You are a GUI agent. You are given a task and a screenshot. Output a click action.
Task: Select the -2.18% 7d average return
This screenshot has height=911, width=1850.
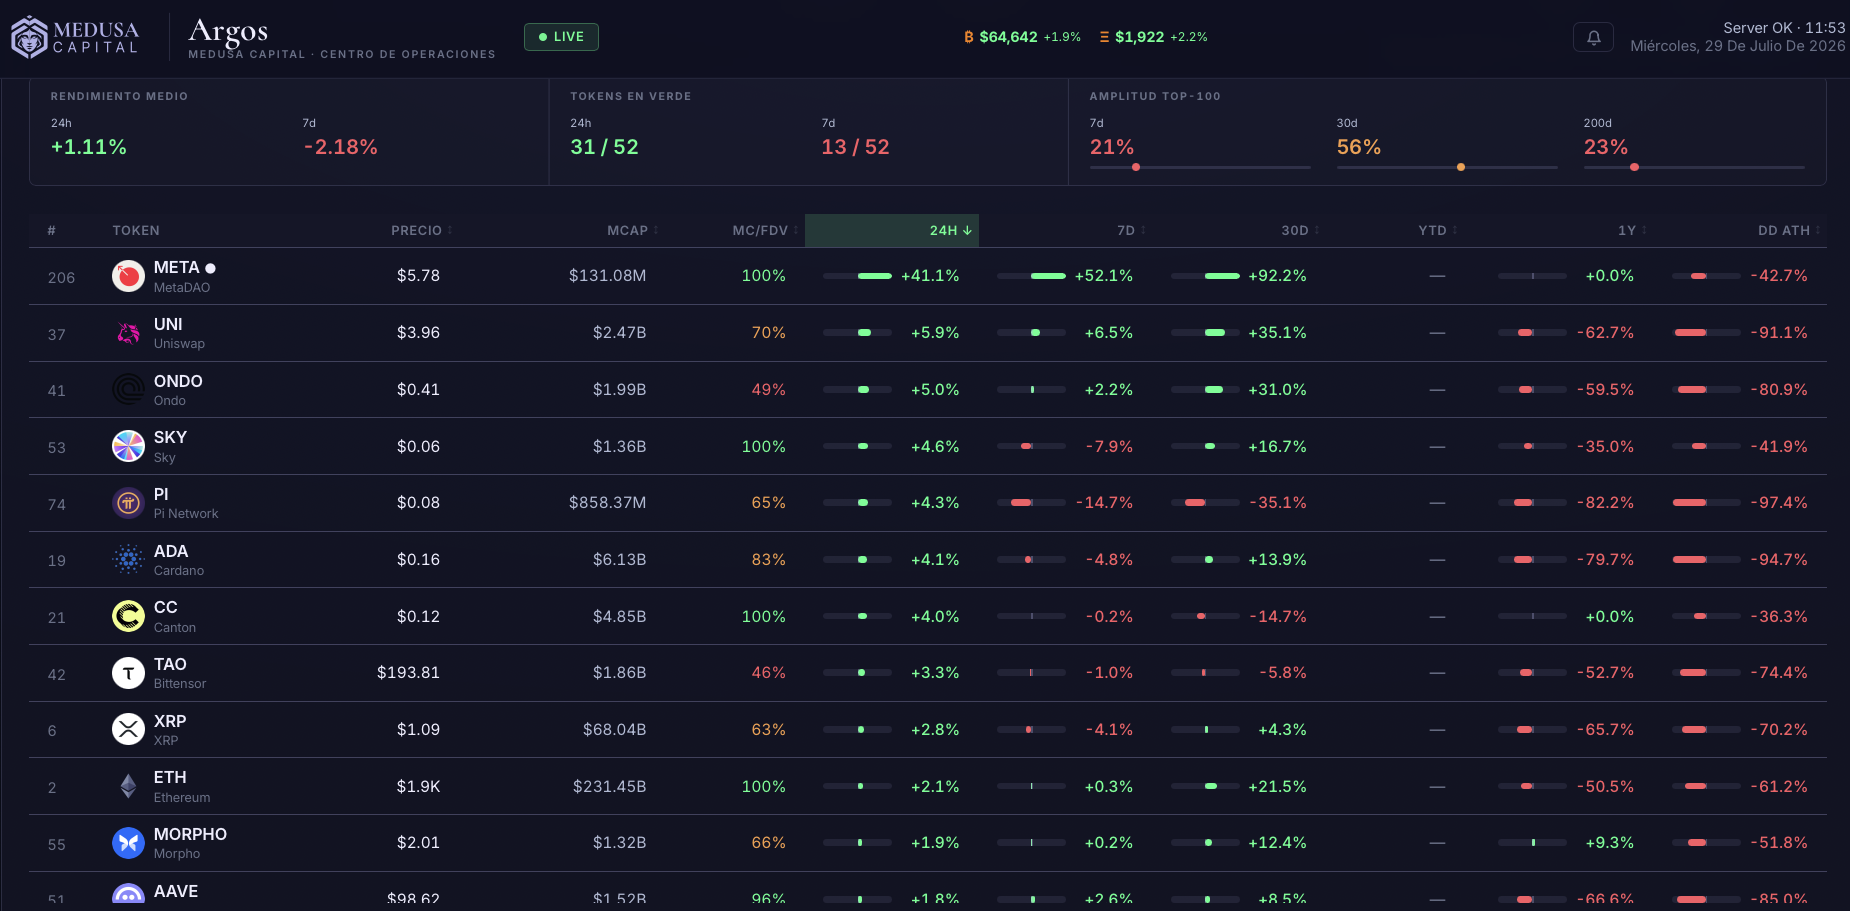pos(340,147)
